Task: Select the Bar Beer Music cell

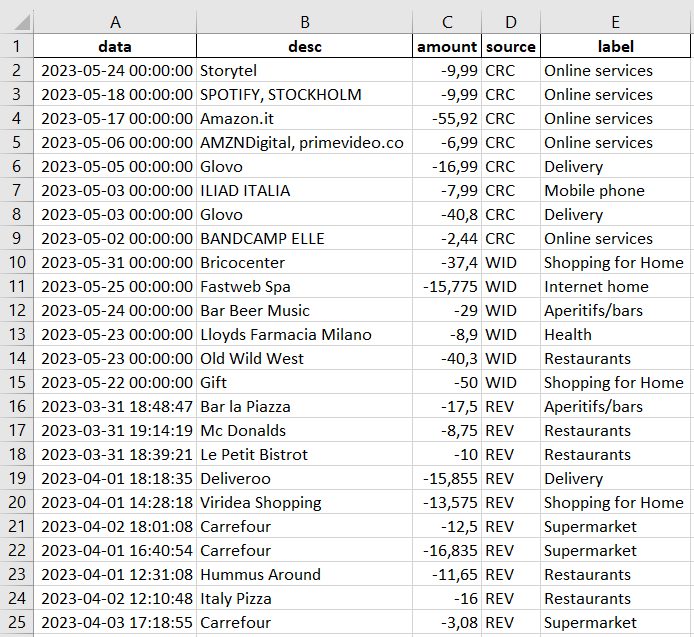Action: pos(305,310)
